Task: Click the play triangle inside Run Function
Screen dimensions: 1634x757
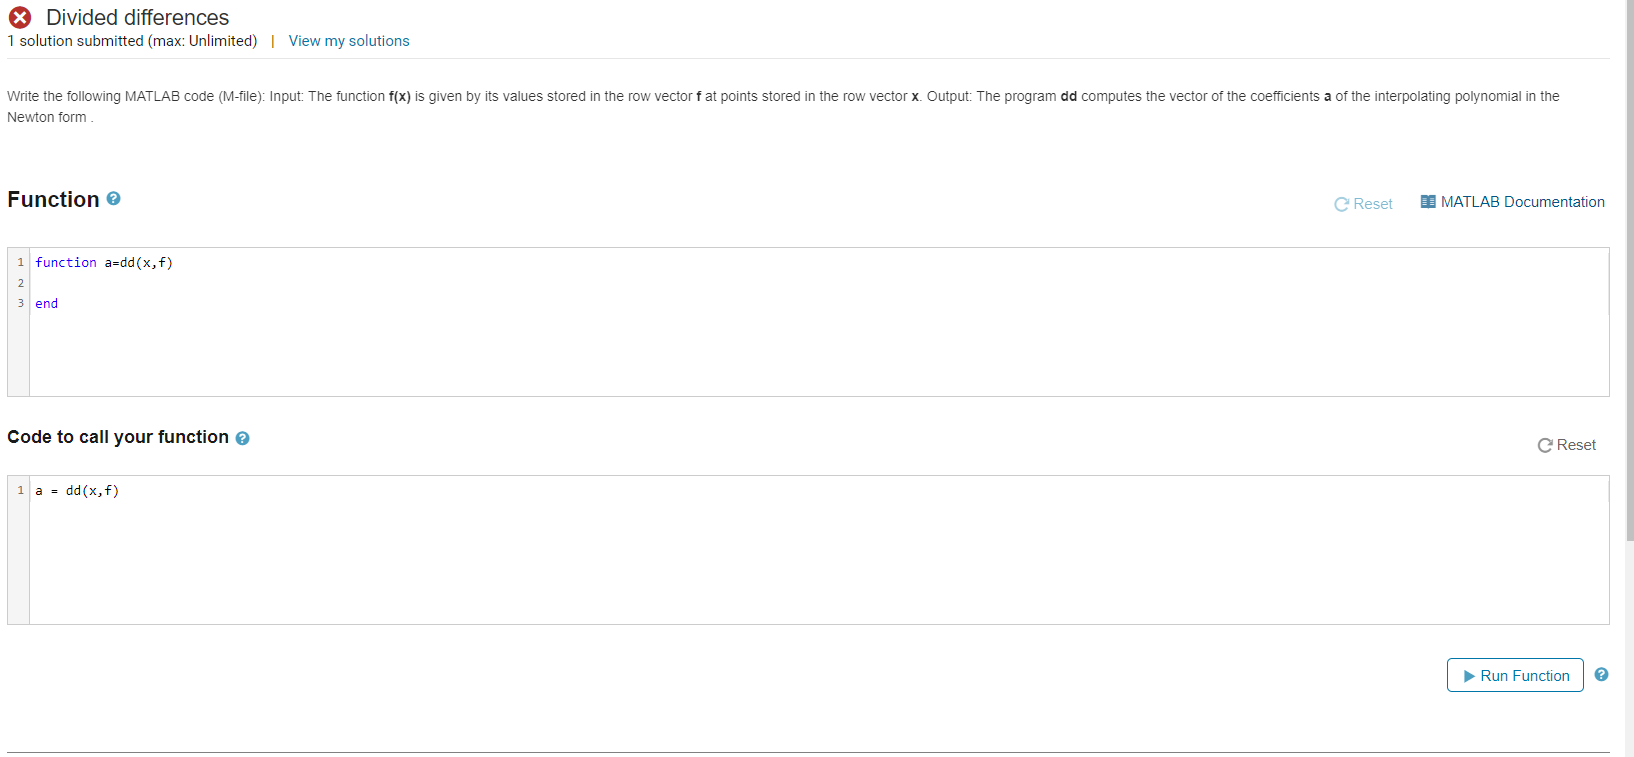Action: 1468,676
